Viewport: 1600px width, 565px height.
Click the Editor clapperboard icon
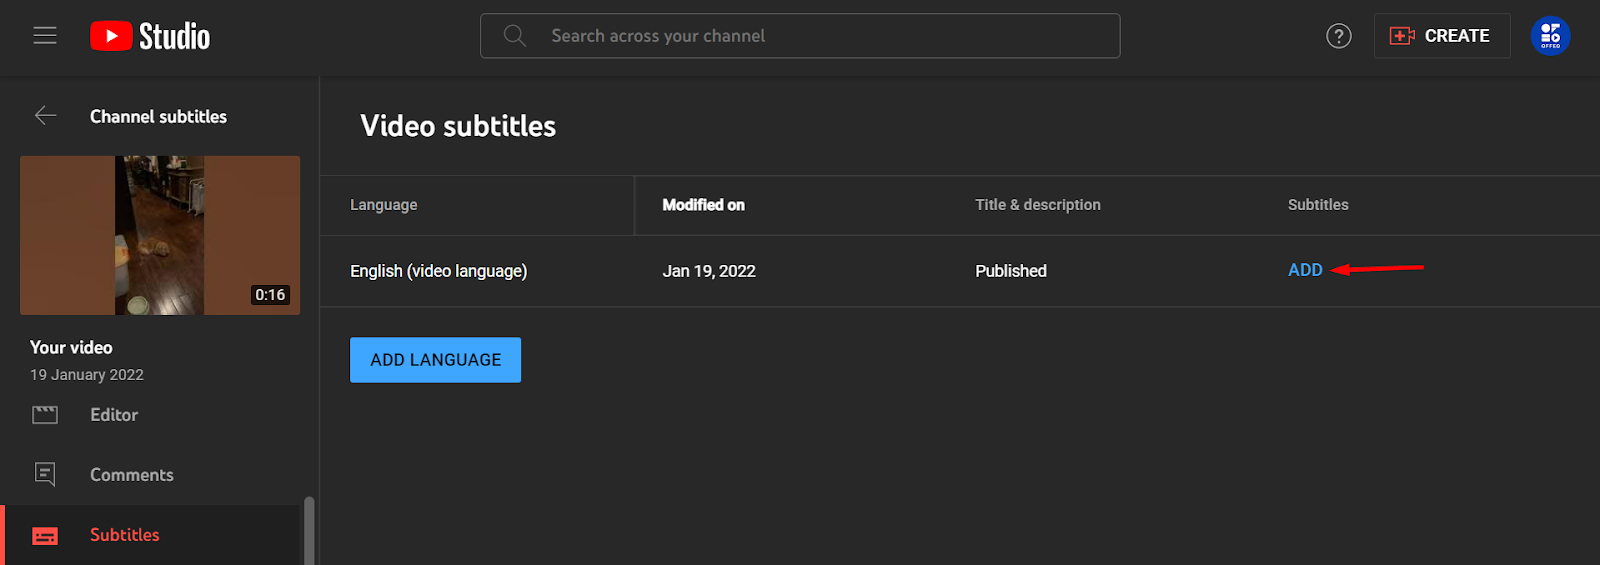pyautogui.click(x=45, y=415)
